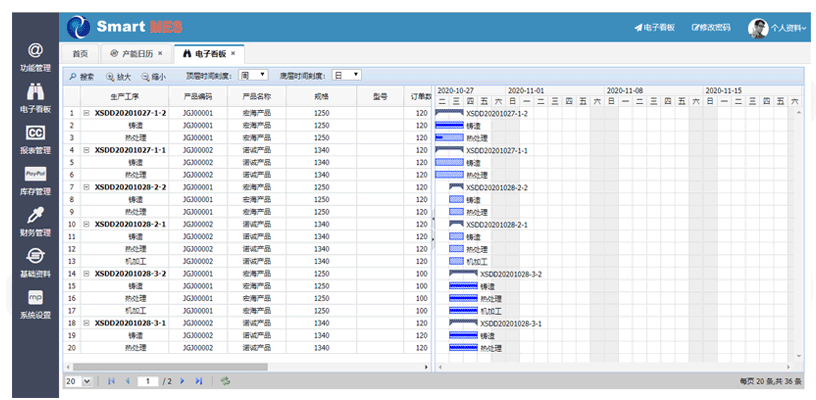Screen dimensions: 816x400
Task: Click the 缩小 zoom-out tool
Action: point(153,76)
